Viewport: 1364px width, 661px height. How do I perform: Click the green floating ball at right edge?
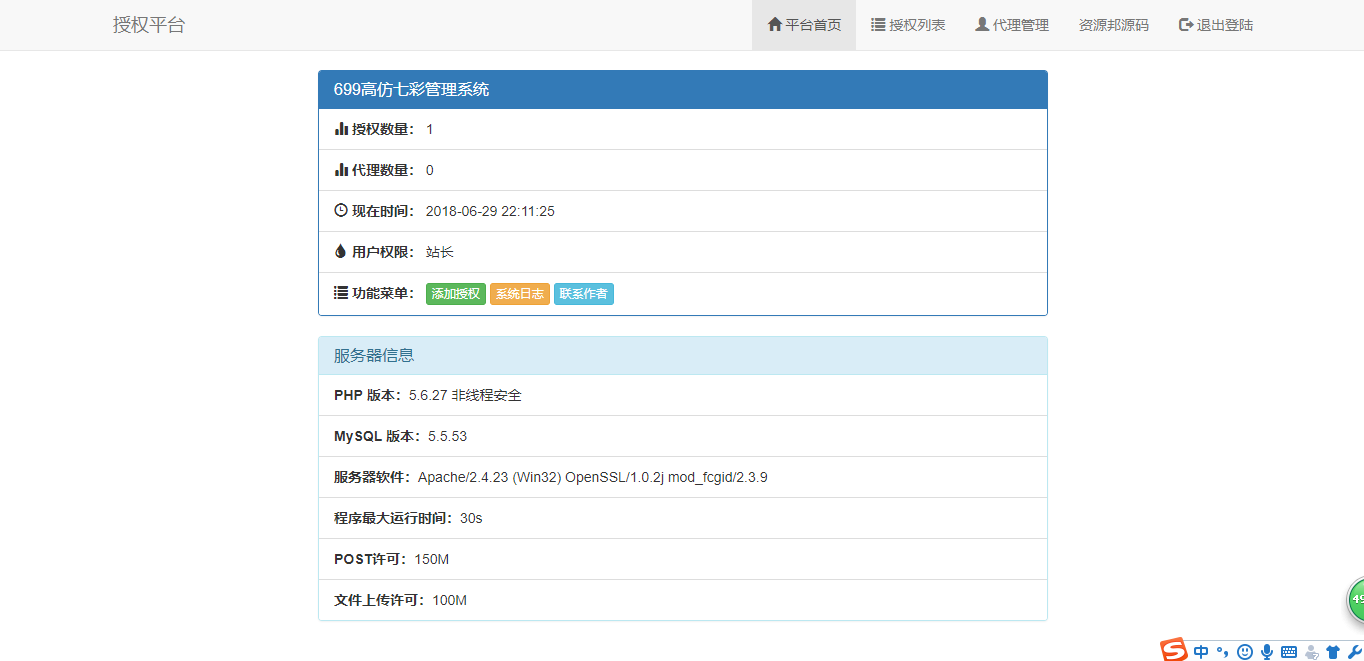tap(1356, 599)
